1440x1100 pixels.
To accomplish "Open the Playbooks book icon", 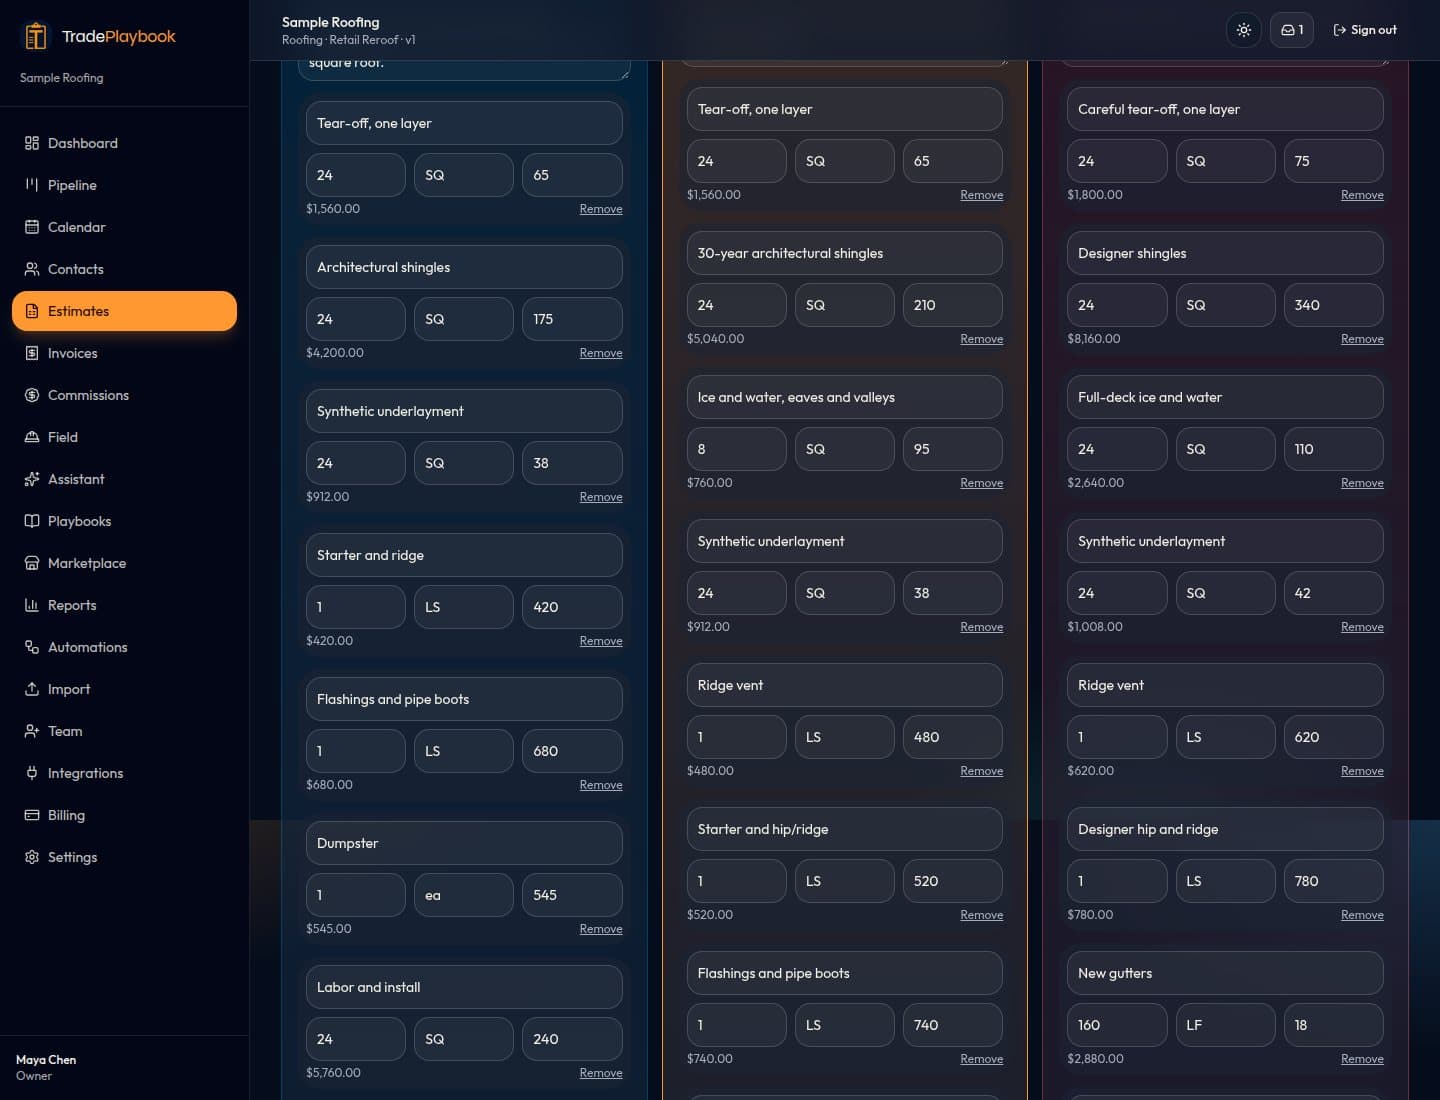I will point(32,521).
